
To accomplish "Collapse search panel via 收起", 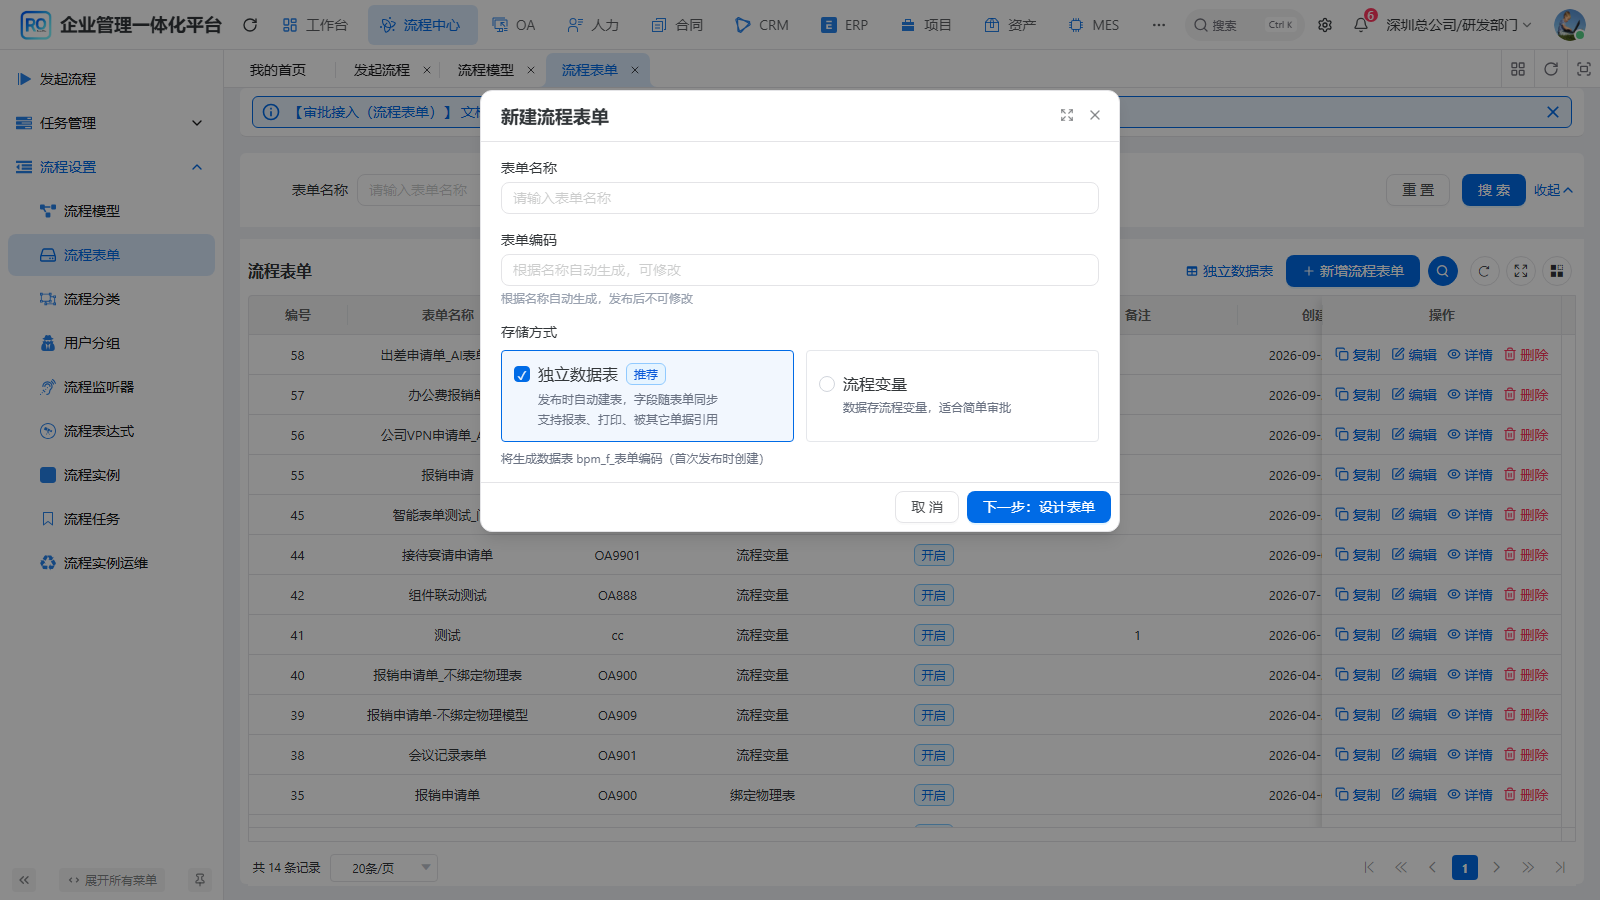I will [1553, 190].
